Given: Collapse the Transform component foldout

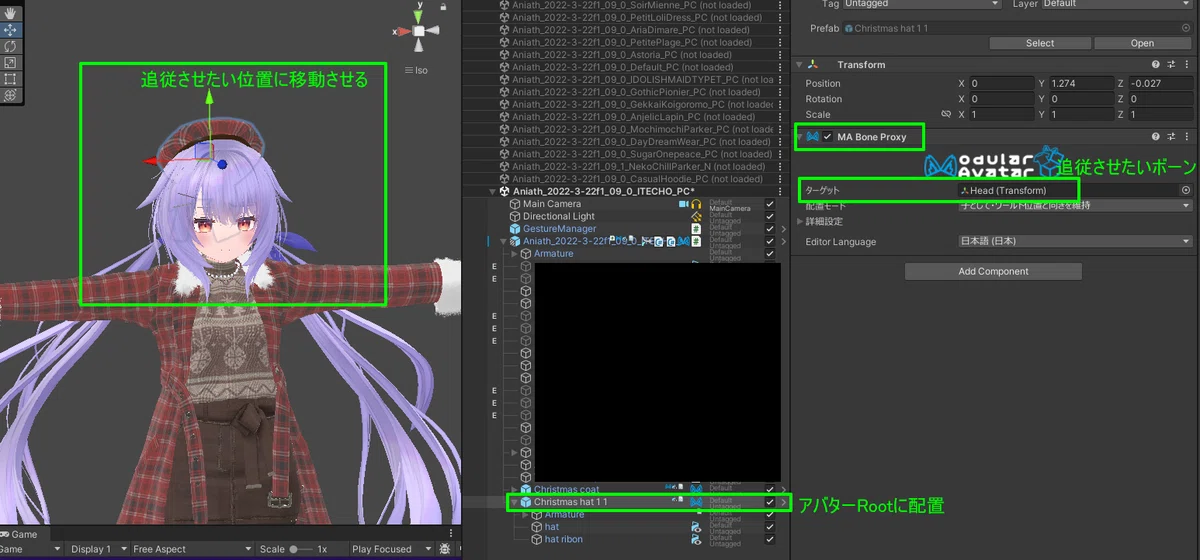Looking at the screenshot, I should pyautogui.click(x=800, y=65).
